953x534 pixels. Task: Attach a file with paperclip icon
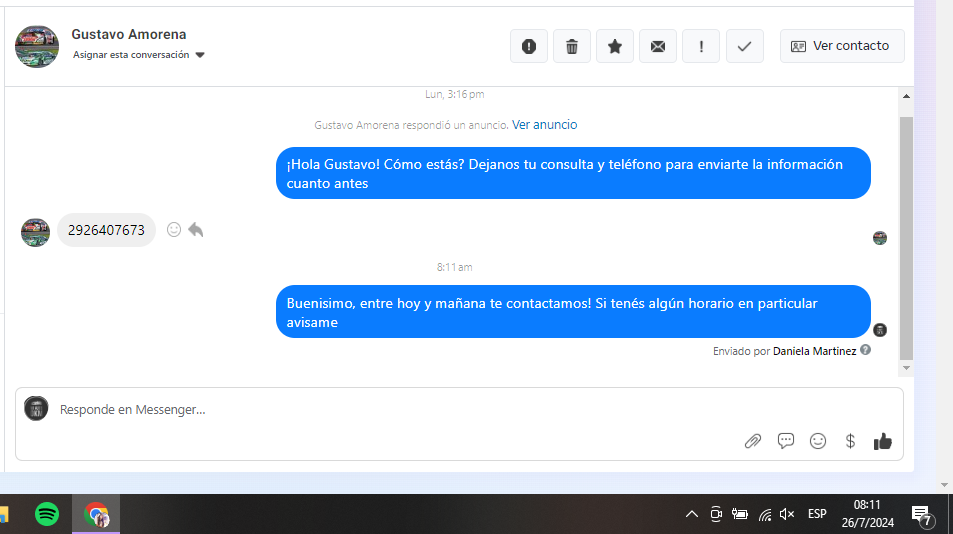753,441
